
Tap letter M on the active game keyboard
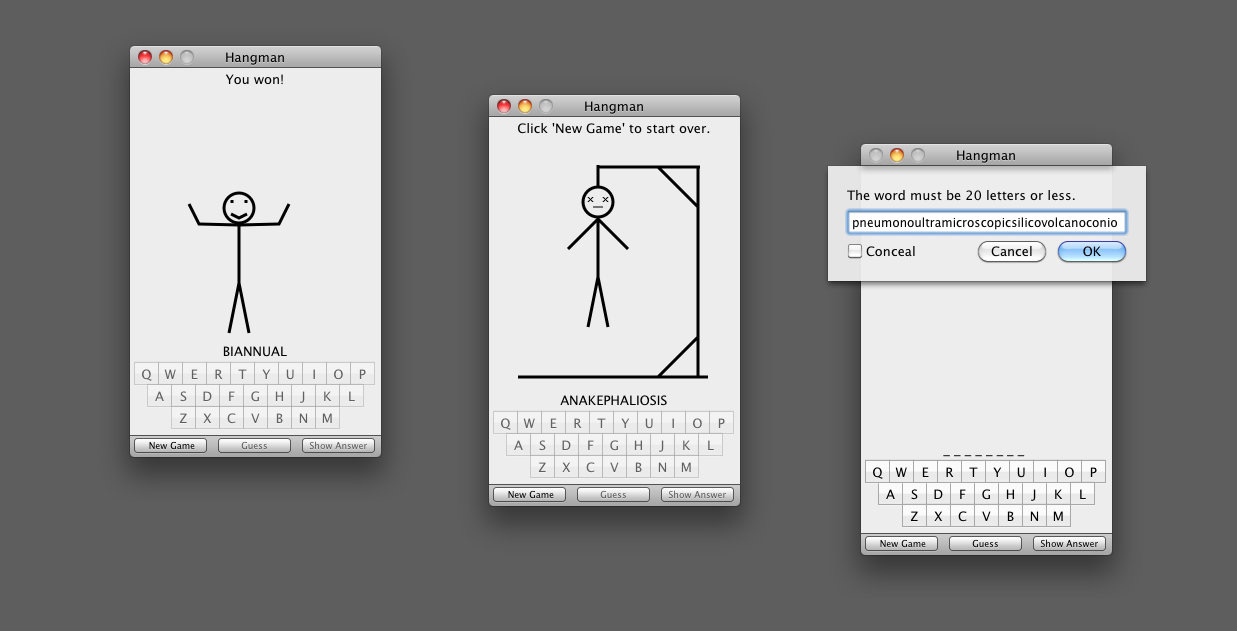coord(1058,516)
